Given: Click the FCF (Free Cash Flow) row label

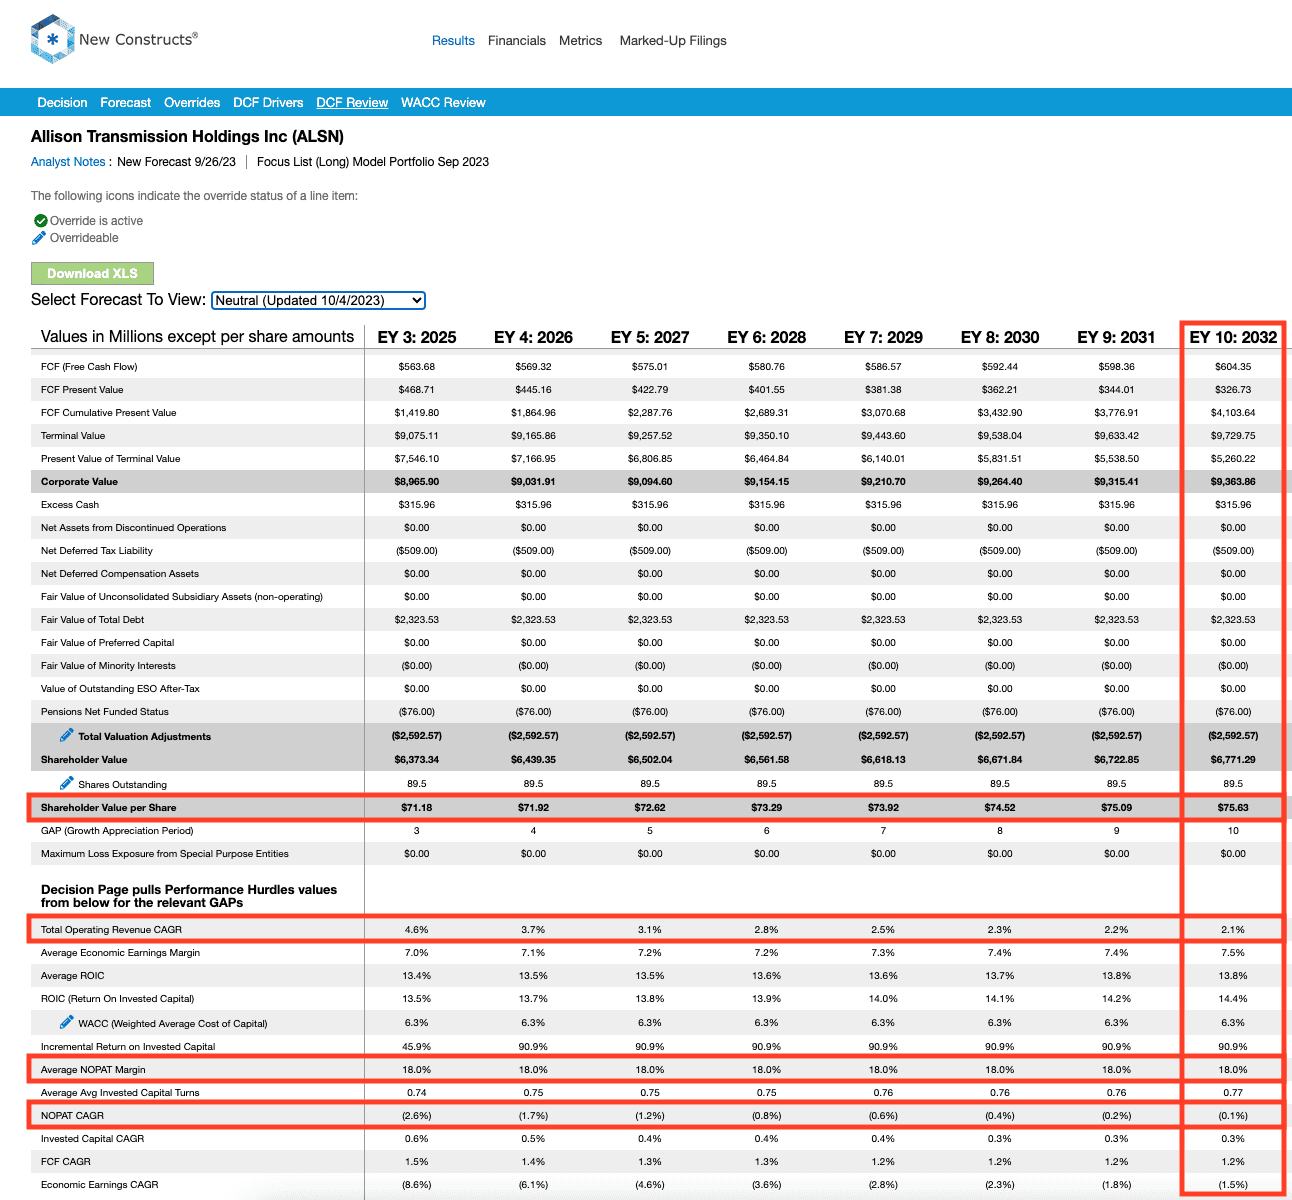Looking at the screenshot, I should (89, 367).
